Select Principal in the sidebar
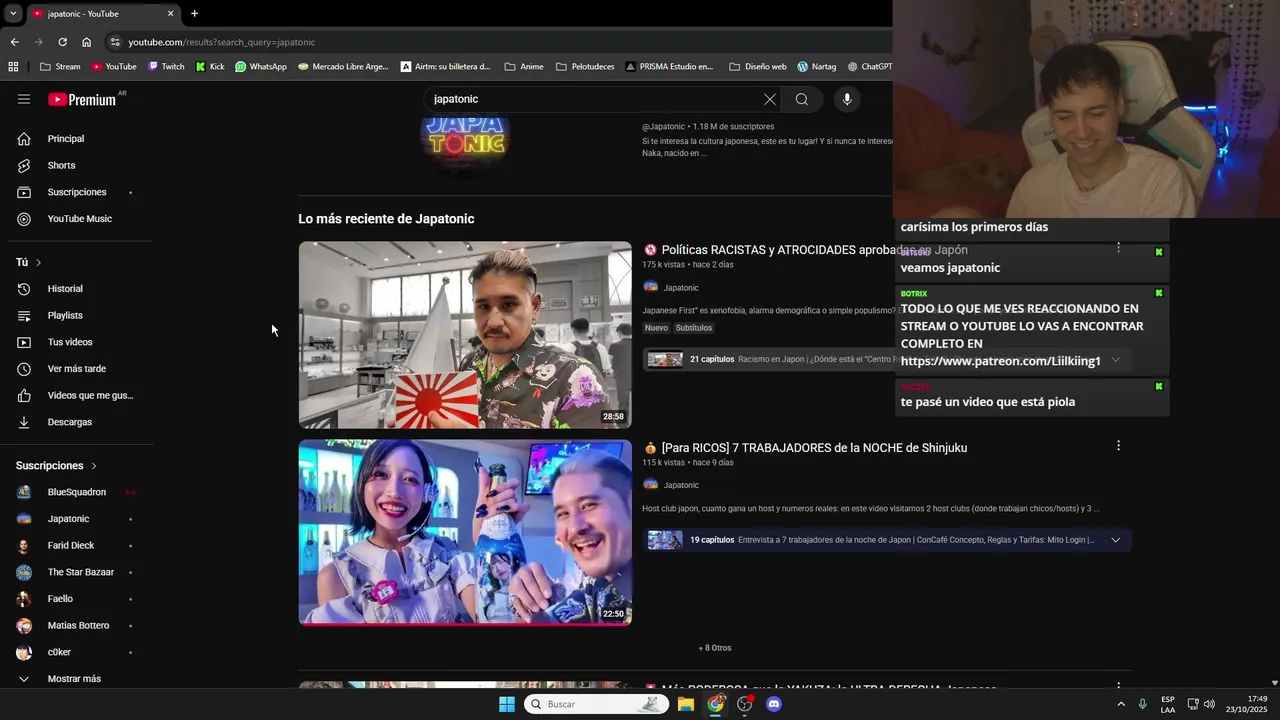1280x720 pixels. coord(76,139)
